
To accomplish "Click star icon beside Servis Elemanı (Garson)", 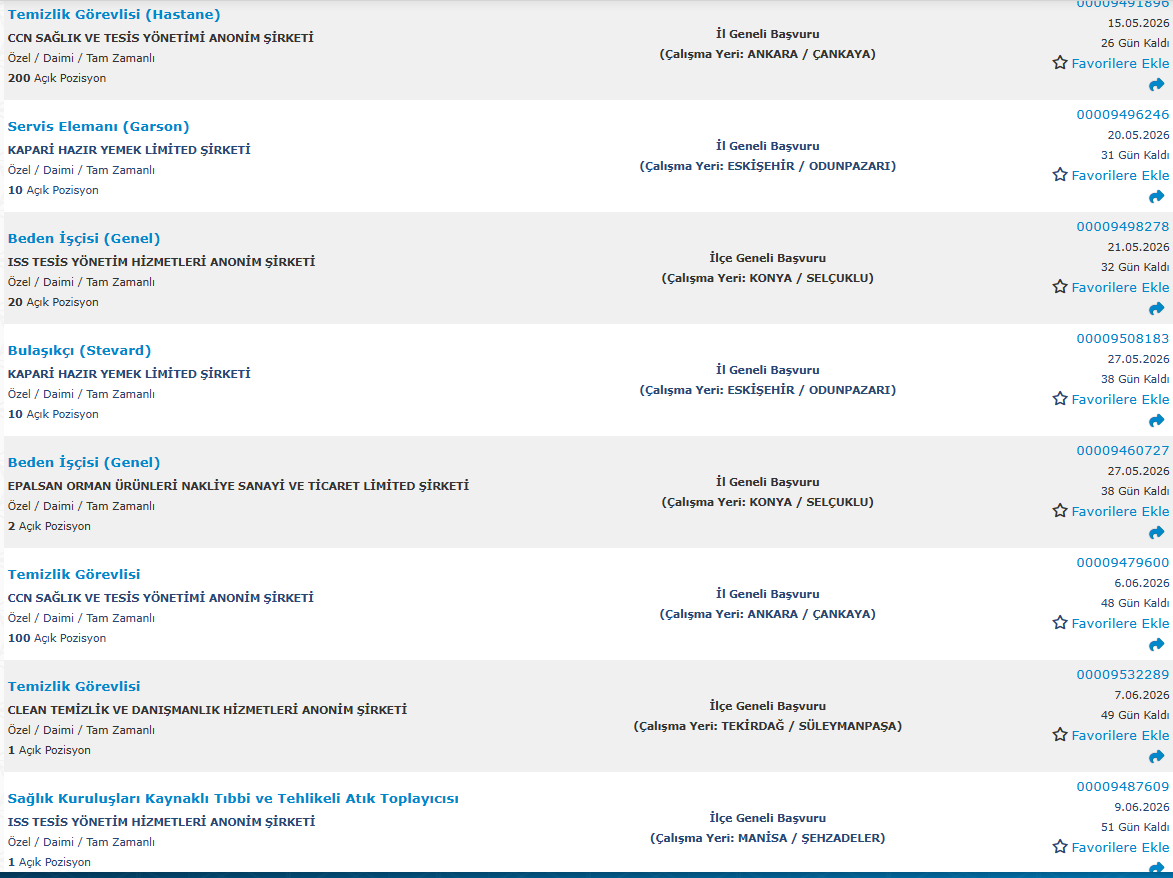I will [1060, 175].
